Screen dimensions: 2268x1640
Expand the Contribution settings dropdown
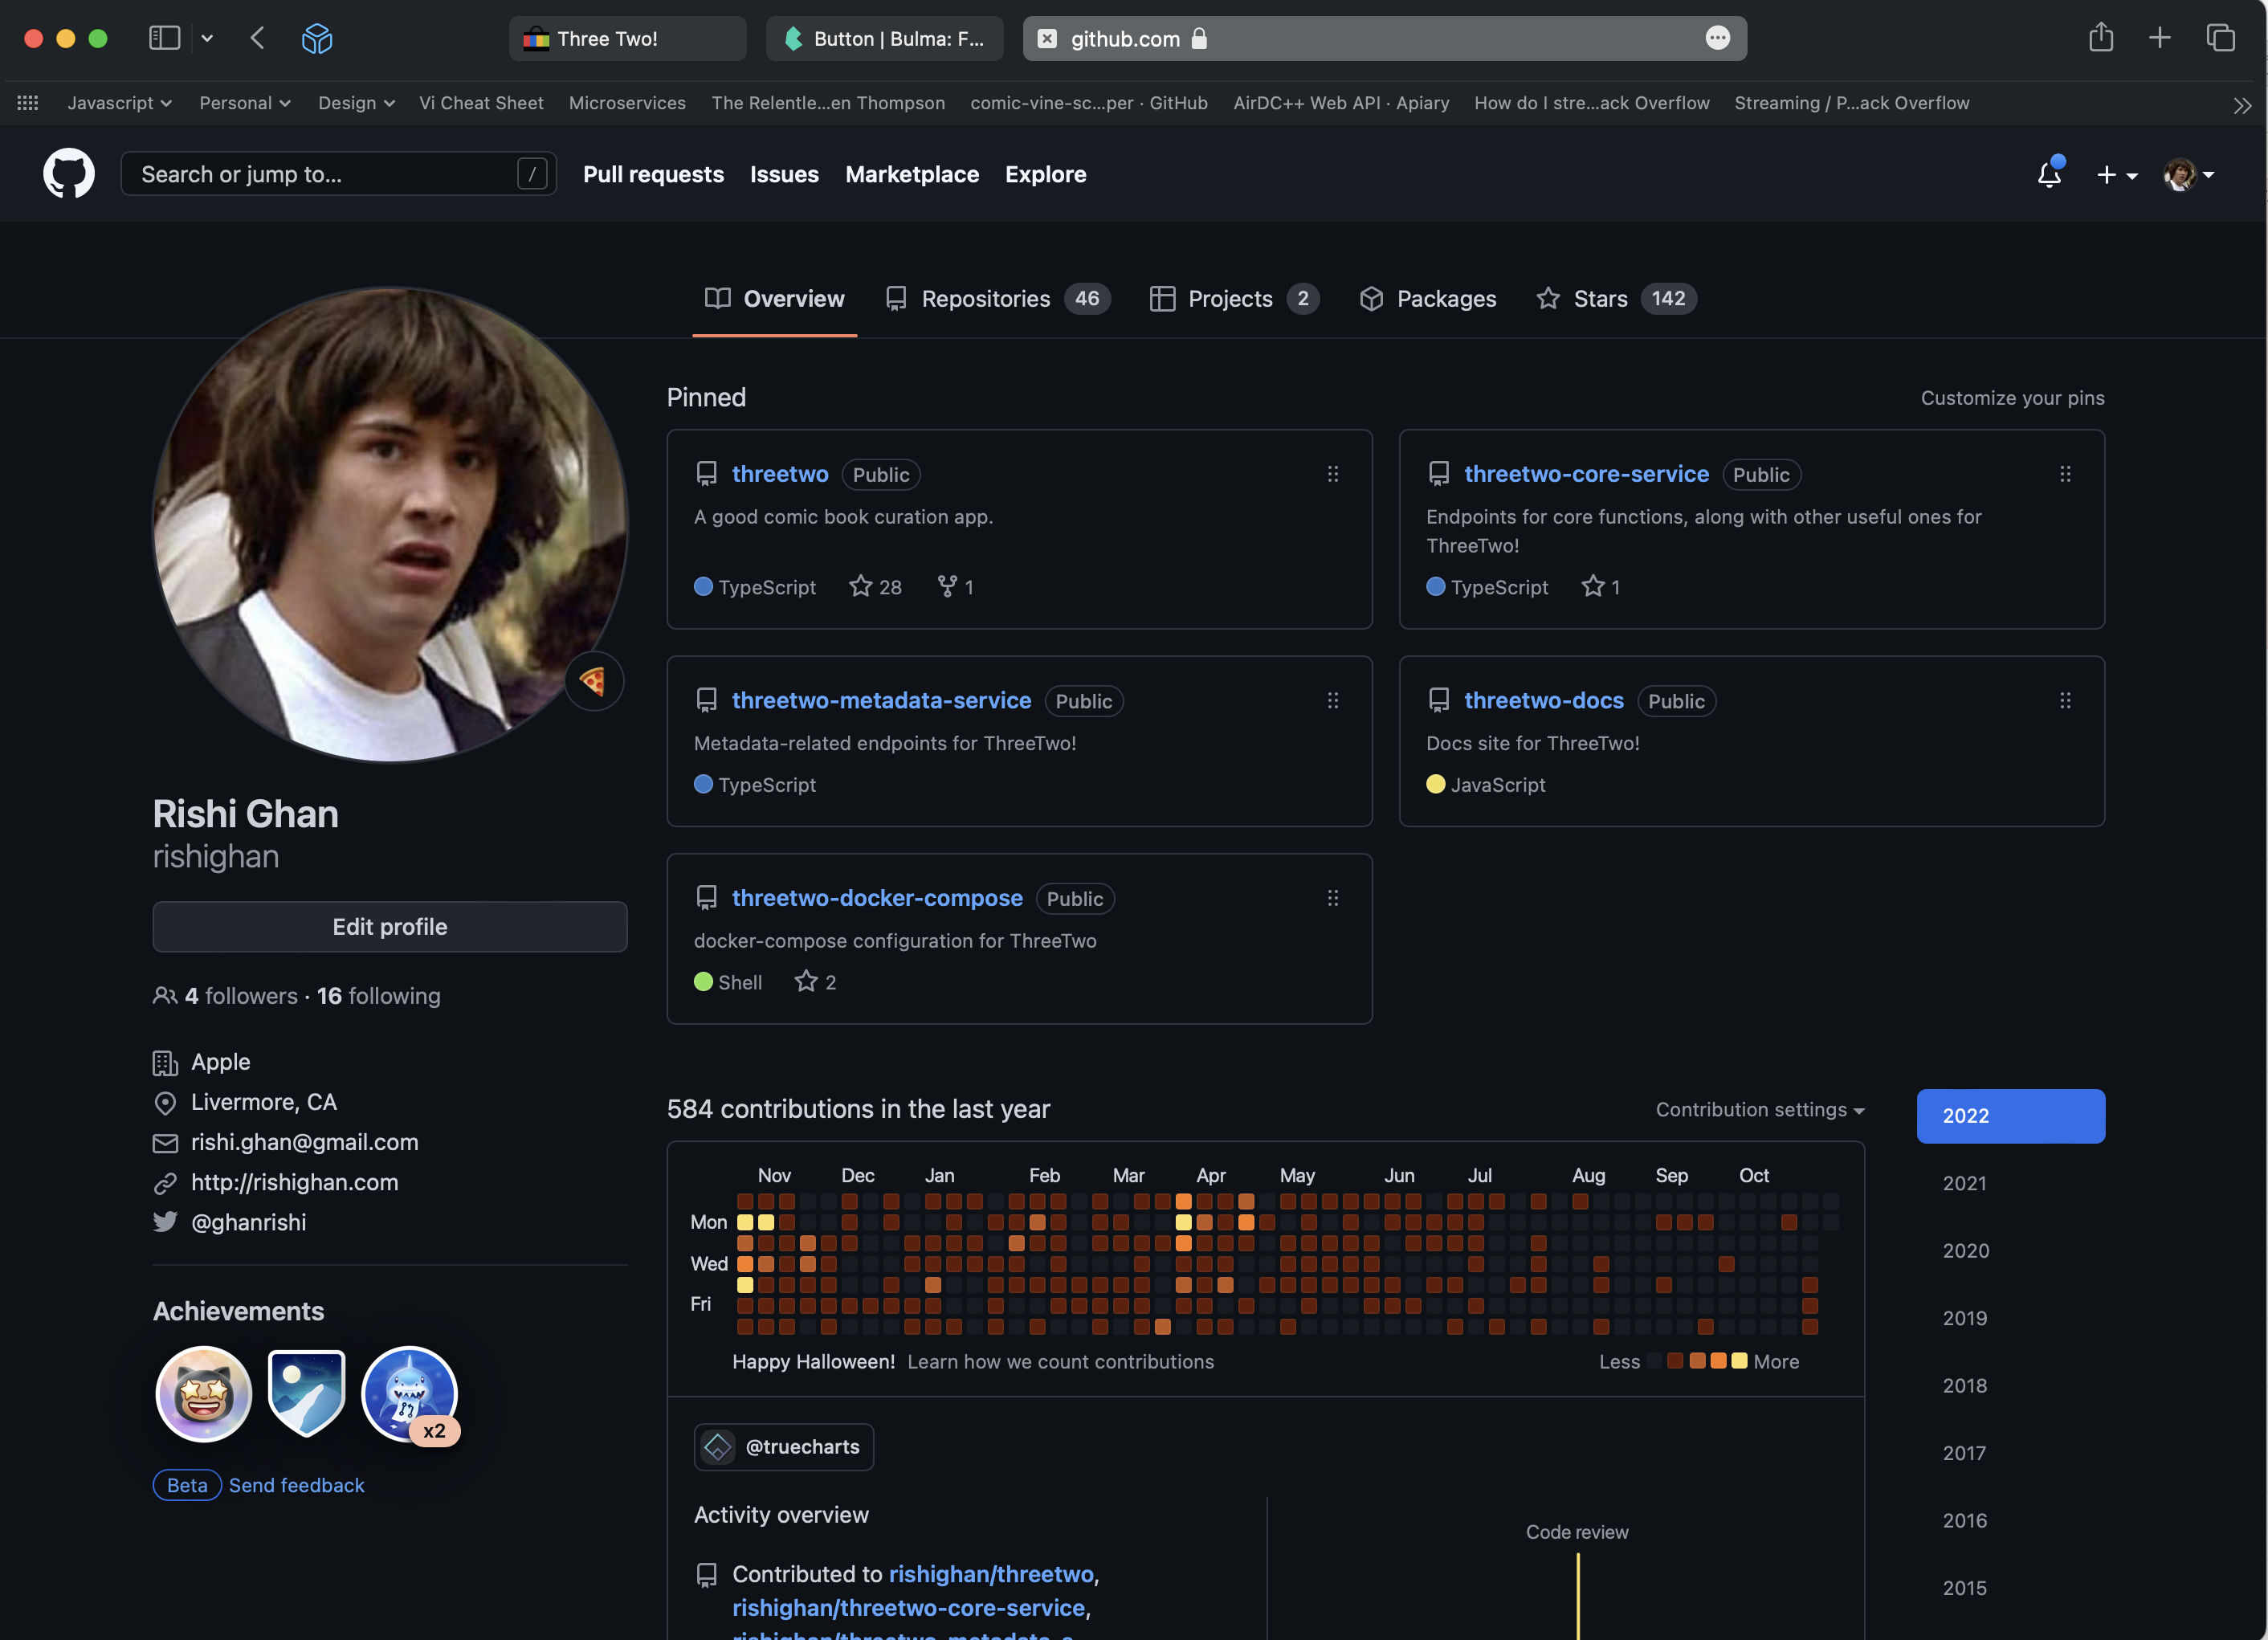pyautogui.click(x=1759, y=1109)
